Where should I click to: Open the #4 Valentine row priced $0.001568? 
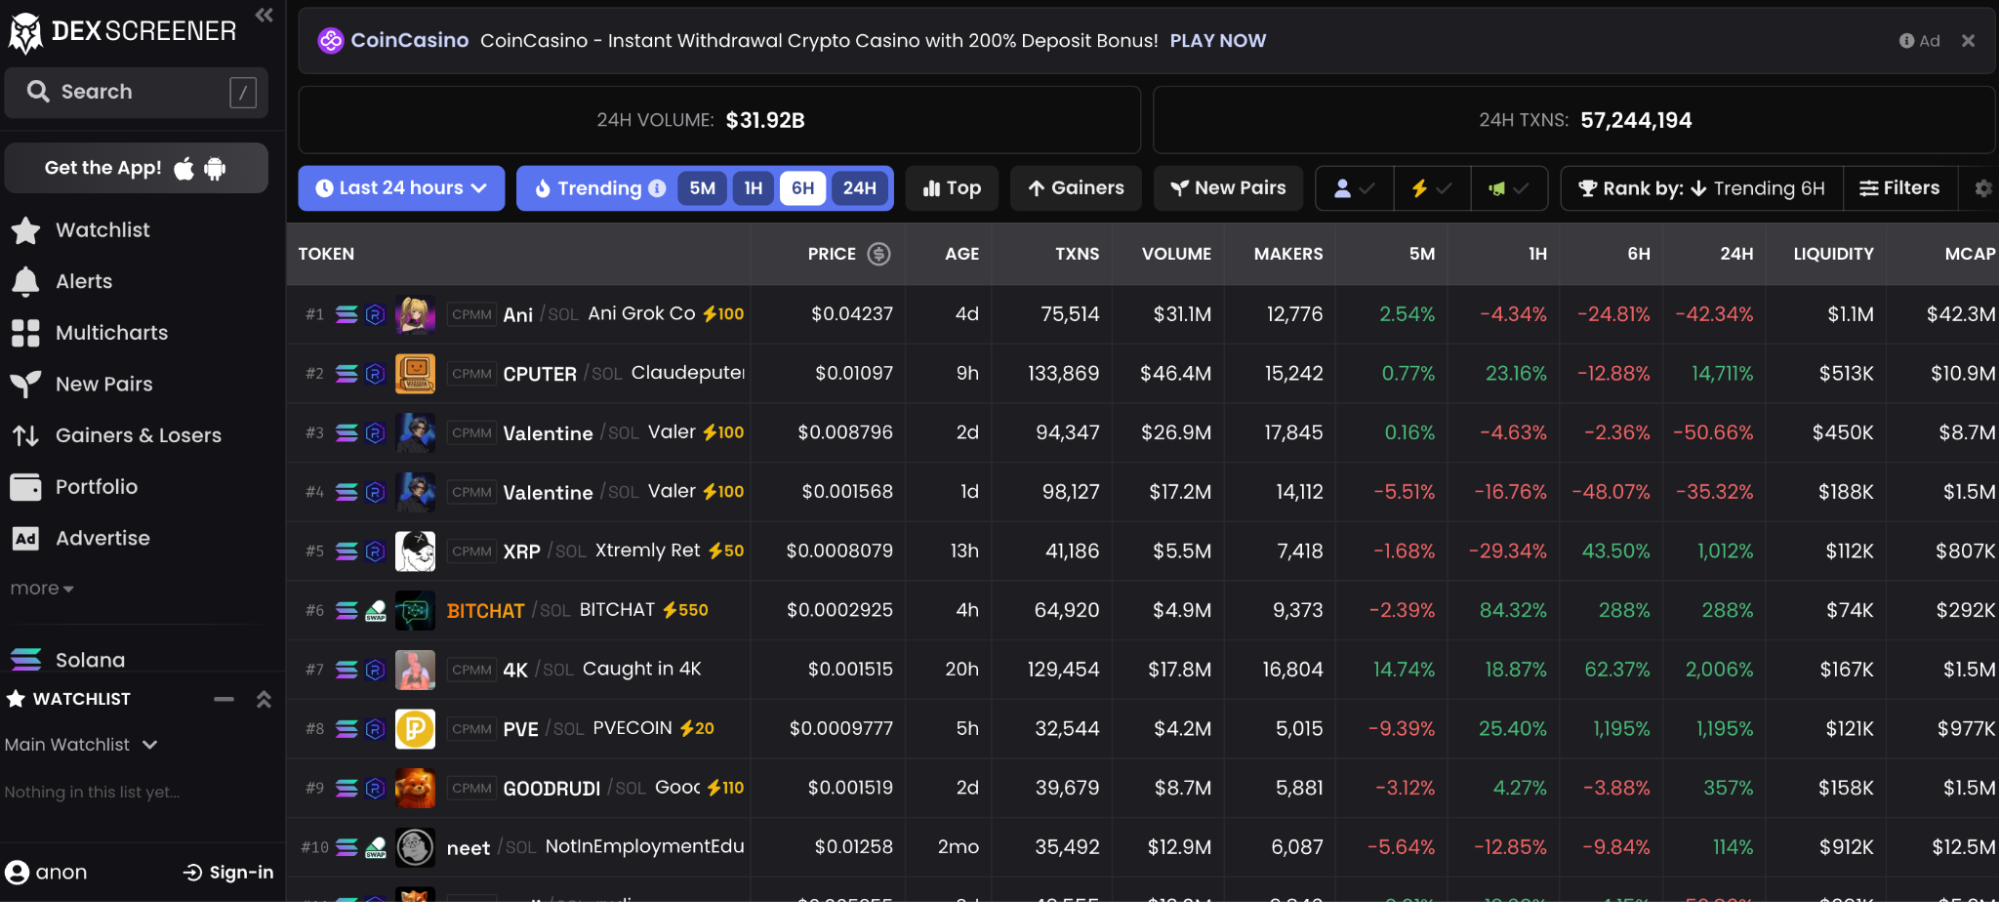[x=1142, y=492]
